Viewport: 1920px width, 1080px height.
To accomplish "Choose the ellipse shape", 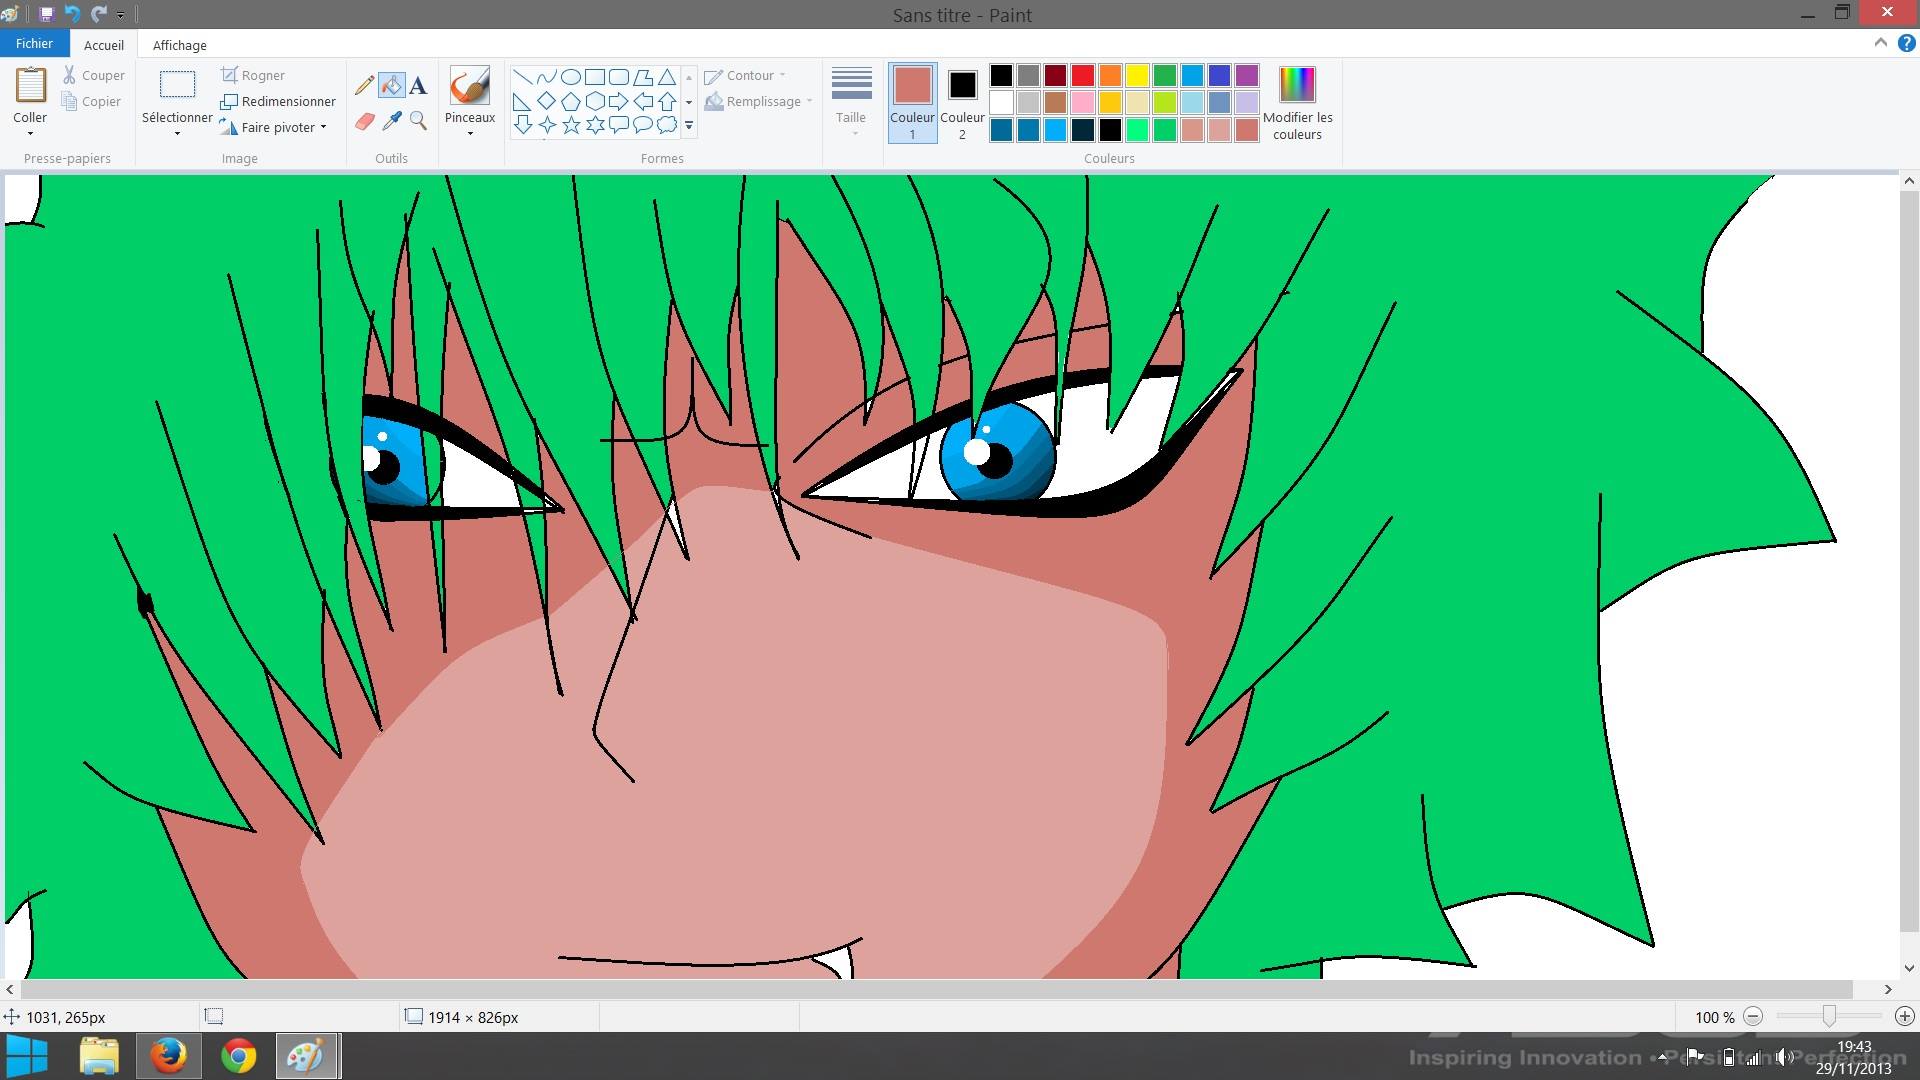I will point(570,77).
